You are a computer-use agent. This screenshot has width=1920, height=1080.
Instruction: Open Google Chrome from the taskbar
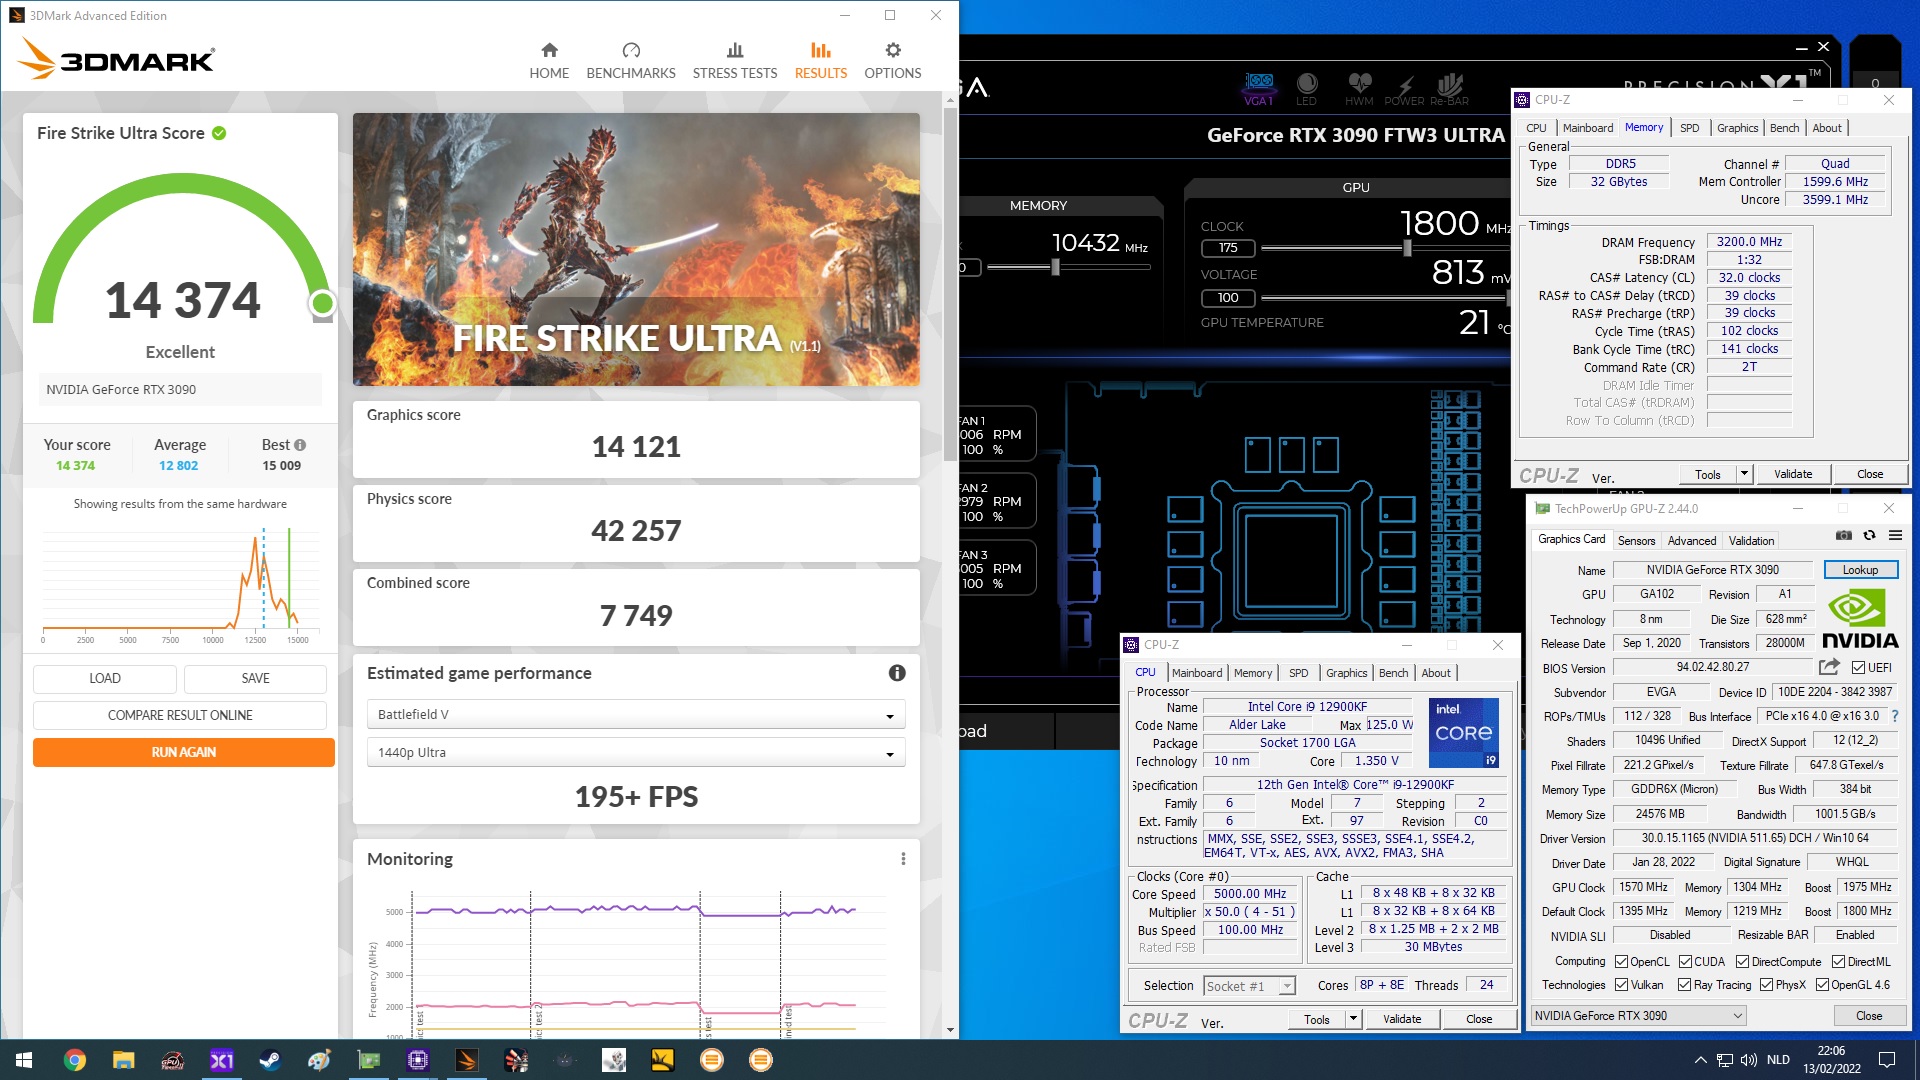point(75,1060)
